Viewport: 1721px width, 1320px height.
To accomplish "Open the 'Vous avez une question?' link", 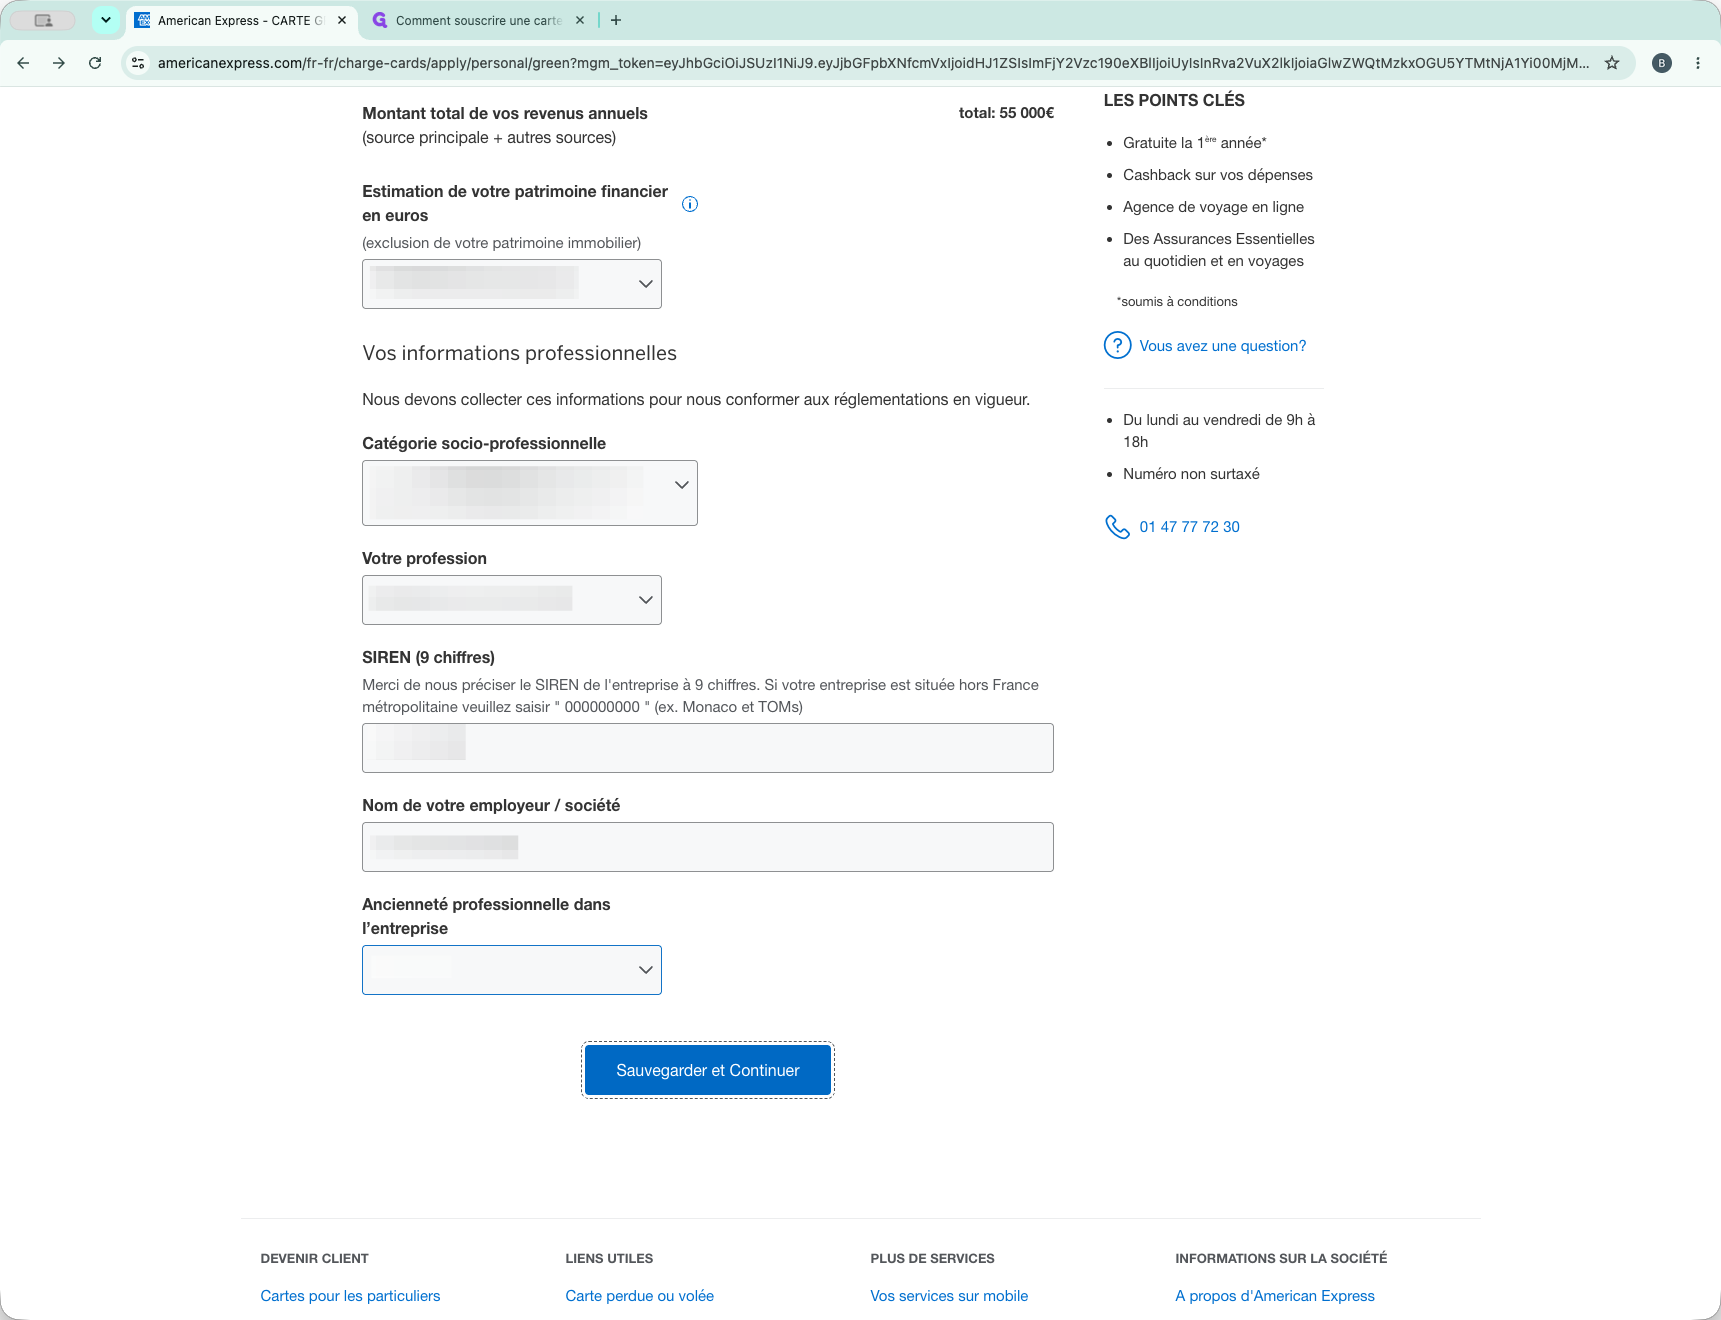I will point(1223,346).
